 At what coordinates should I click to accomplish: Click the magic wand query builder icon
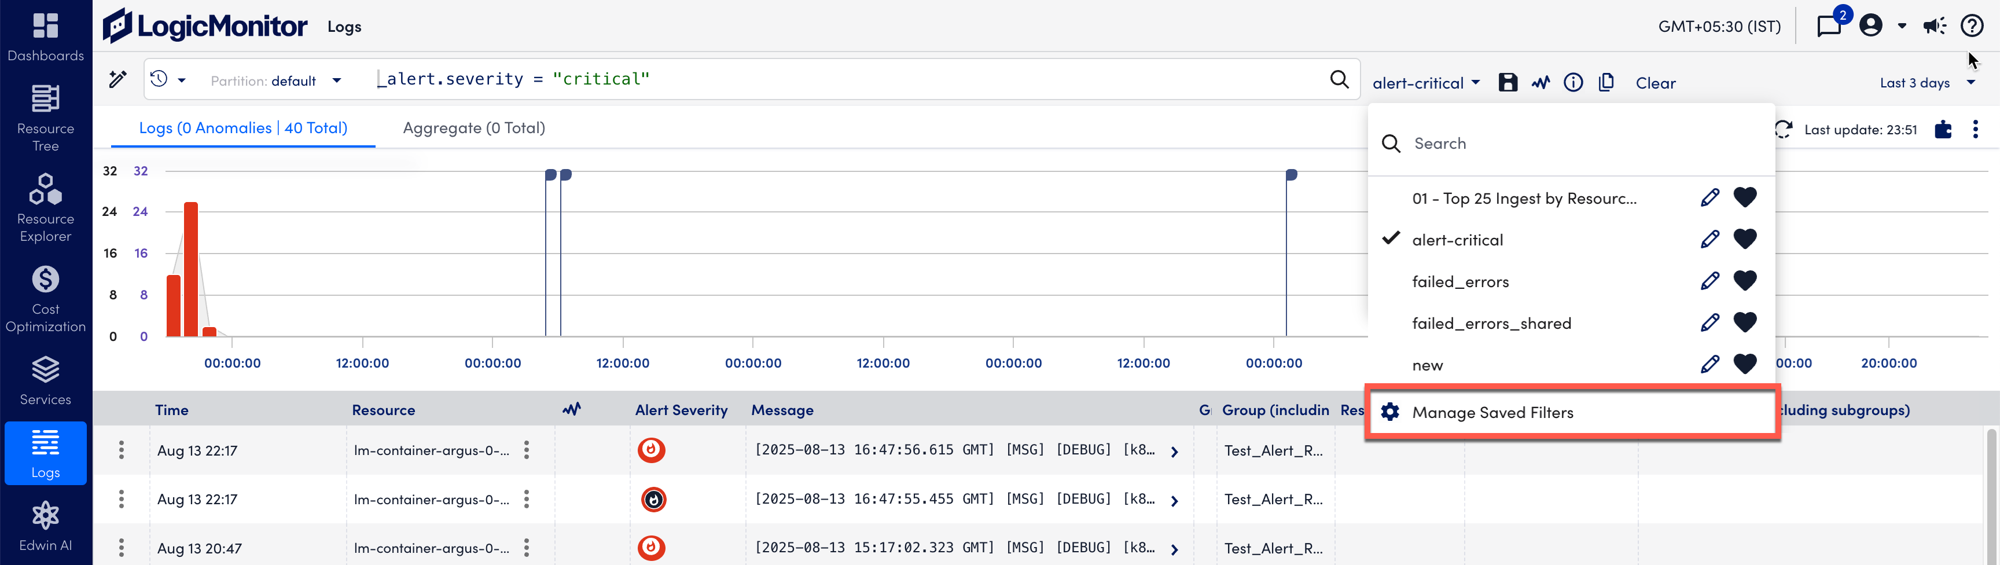click(118, 79)
